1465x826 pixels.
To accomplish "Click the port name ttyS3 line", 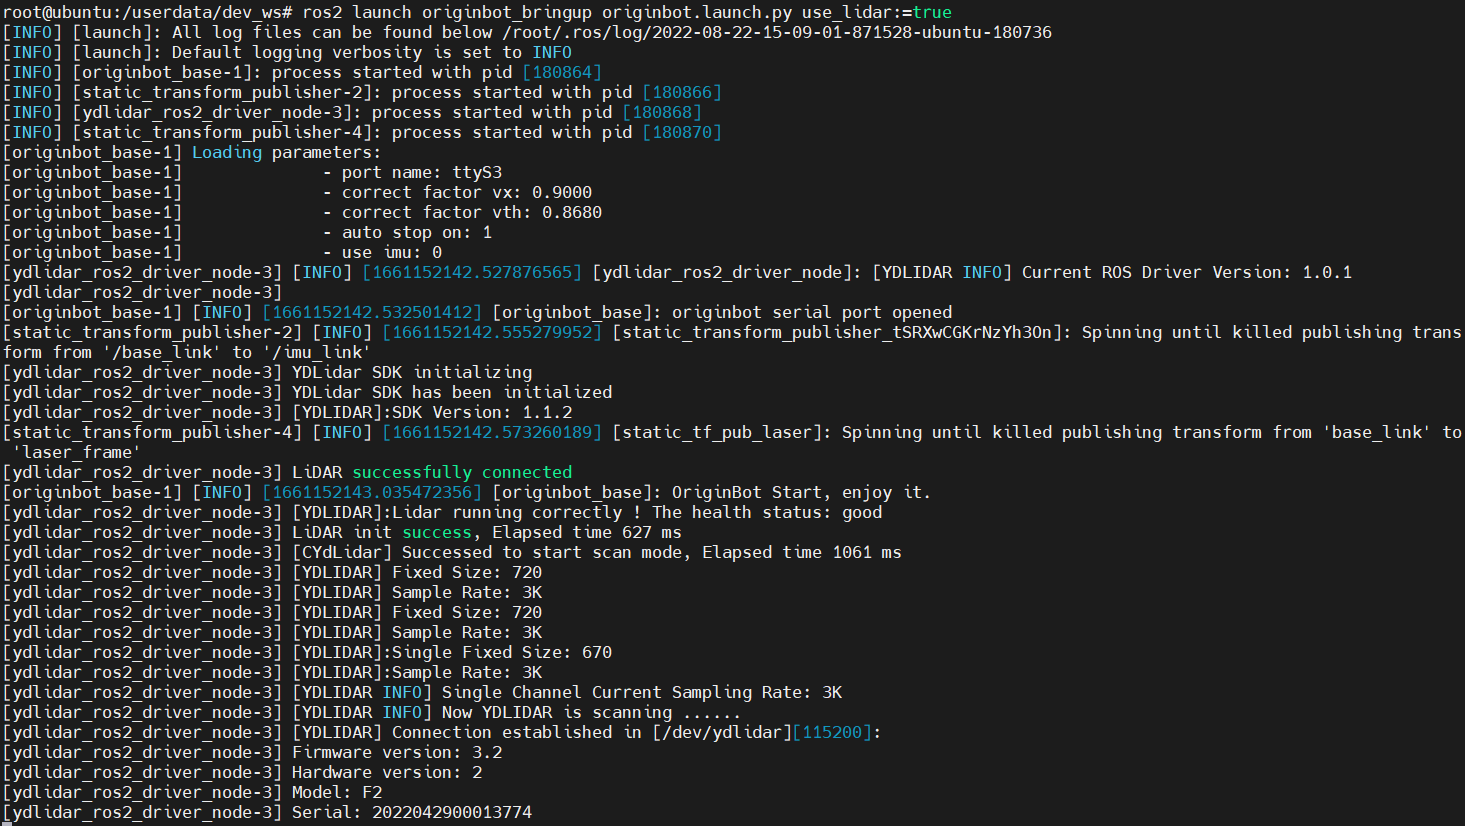I will (412, 172).
